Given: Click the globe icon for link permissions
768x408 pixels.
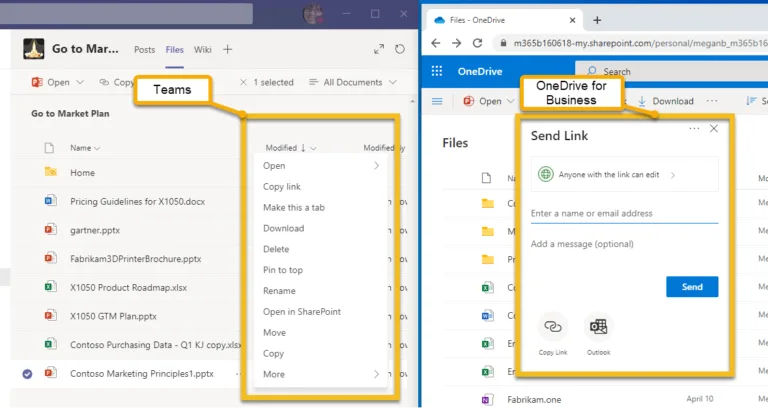Looking at the screenshot, I should point(546,174).
